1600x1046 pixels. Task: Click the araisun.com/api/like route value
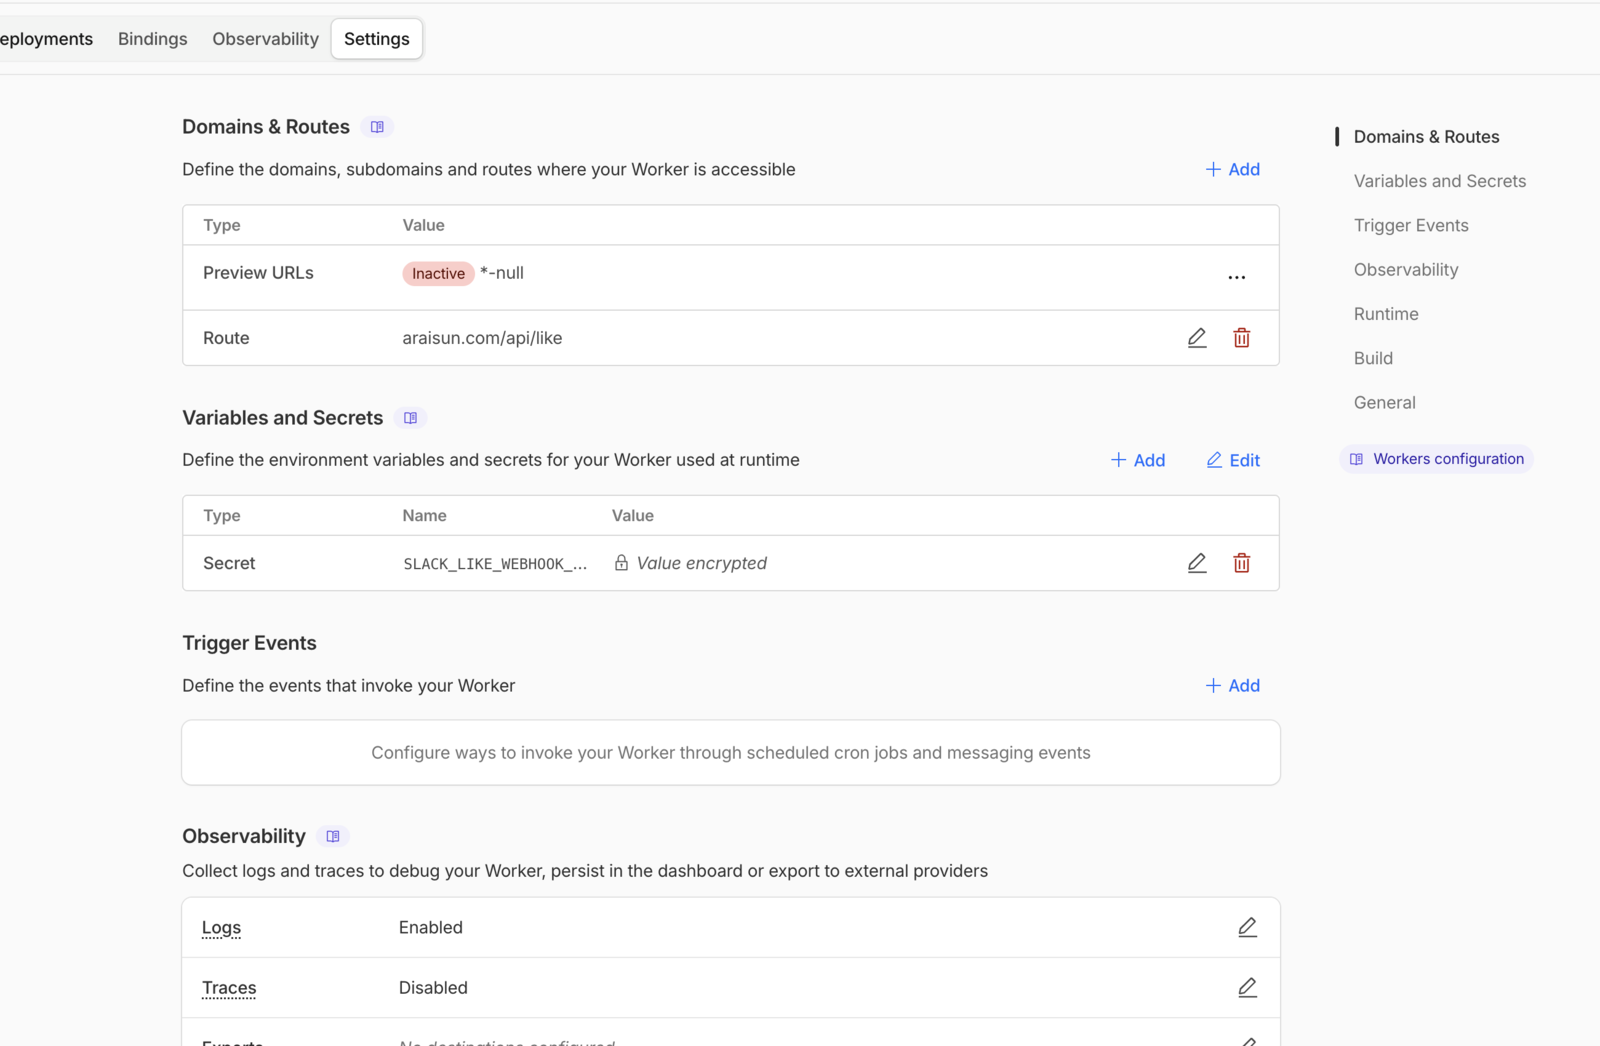pyautogui.click(x=482, y=338)
